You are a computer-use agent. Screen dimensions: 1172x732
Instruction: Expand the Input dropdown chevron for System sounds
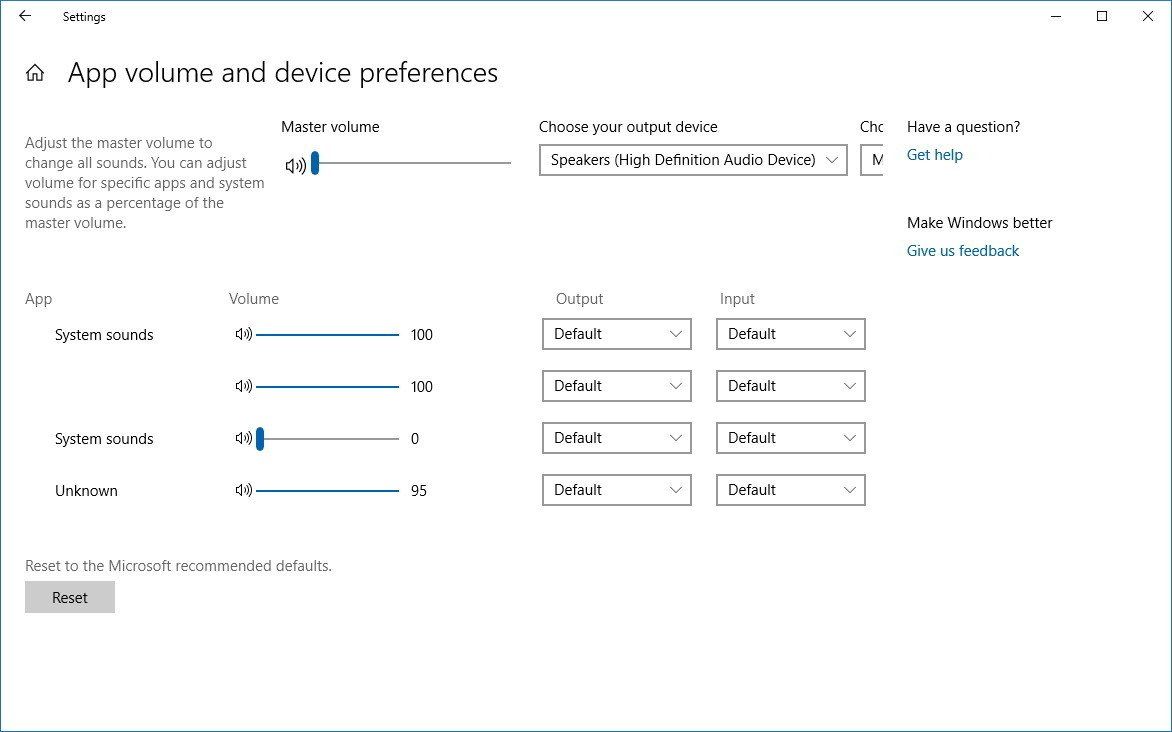[848, 333]
